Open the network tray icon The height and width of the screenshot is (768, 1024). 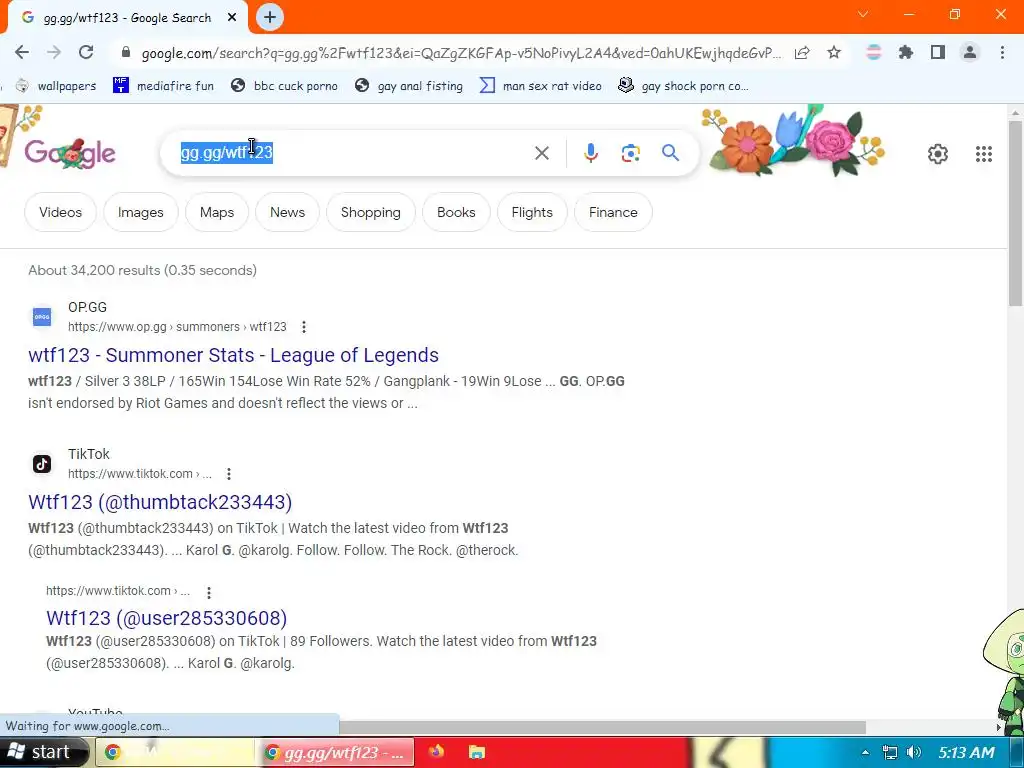(x=889, y=752)
